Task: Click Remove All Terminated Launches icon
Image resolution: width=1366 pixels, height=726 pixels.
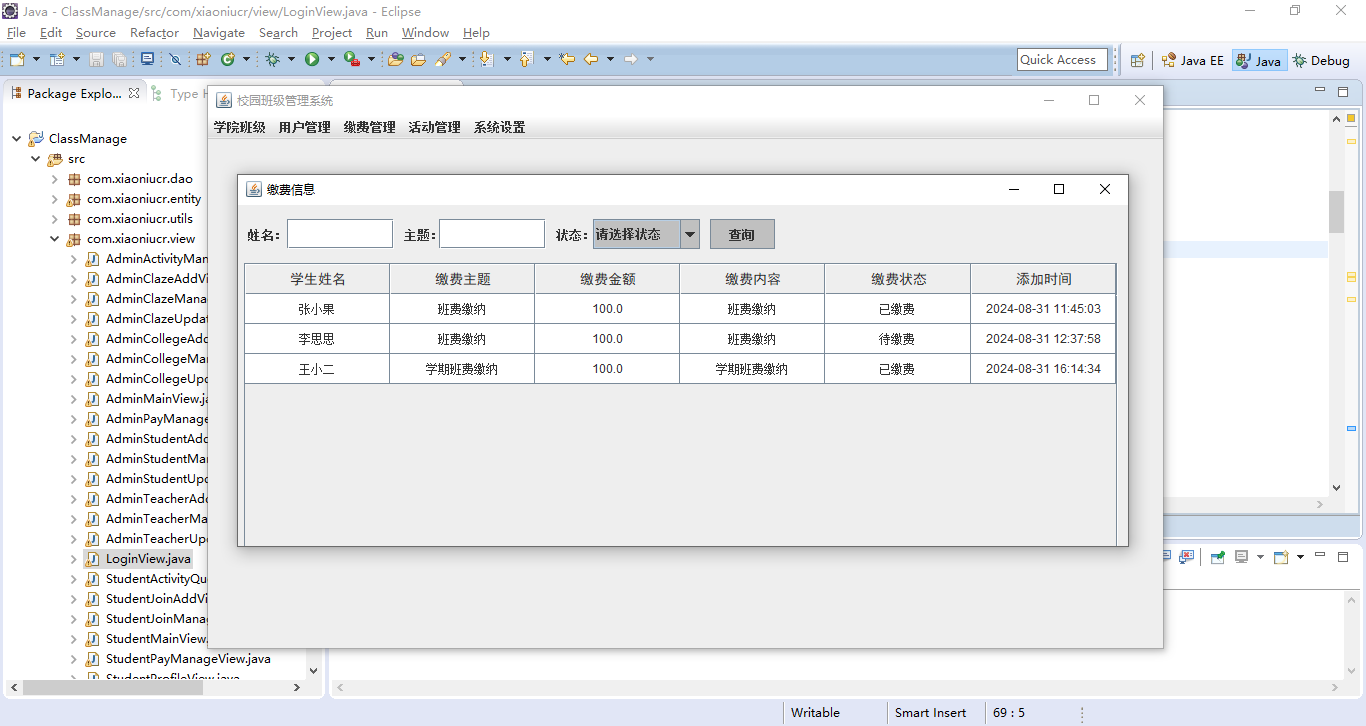Action: 1186,557
